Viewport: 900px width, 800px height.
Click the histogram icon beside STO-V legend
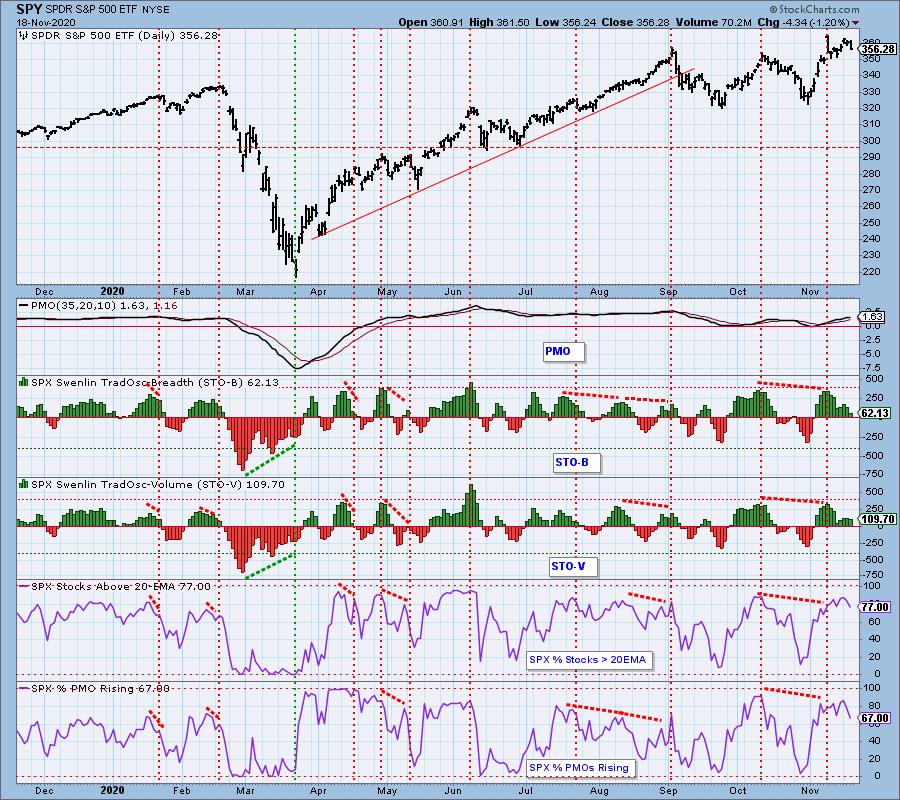pyautogui.click(x=24, y=484)
